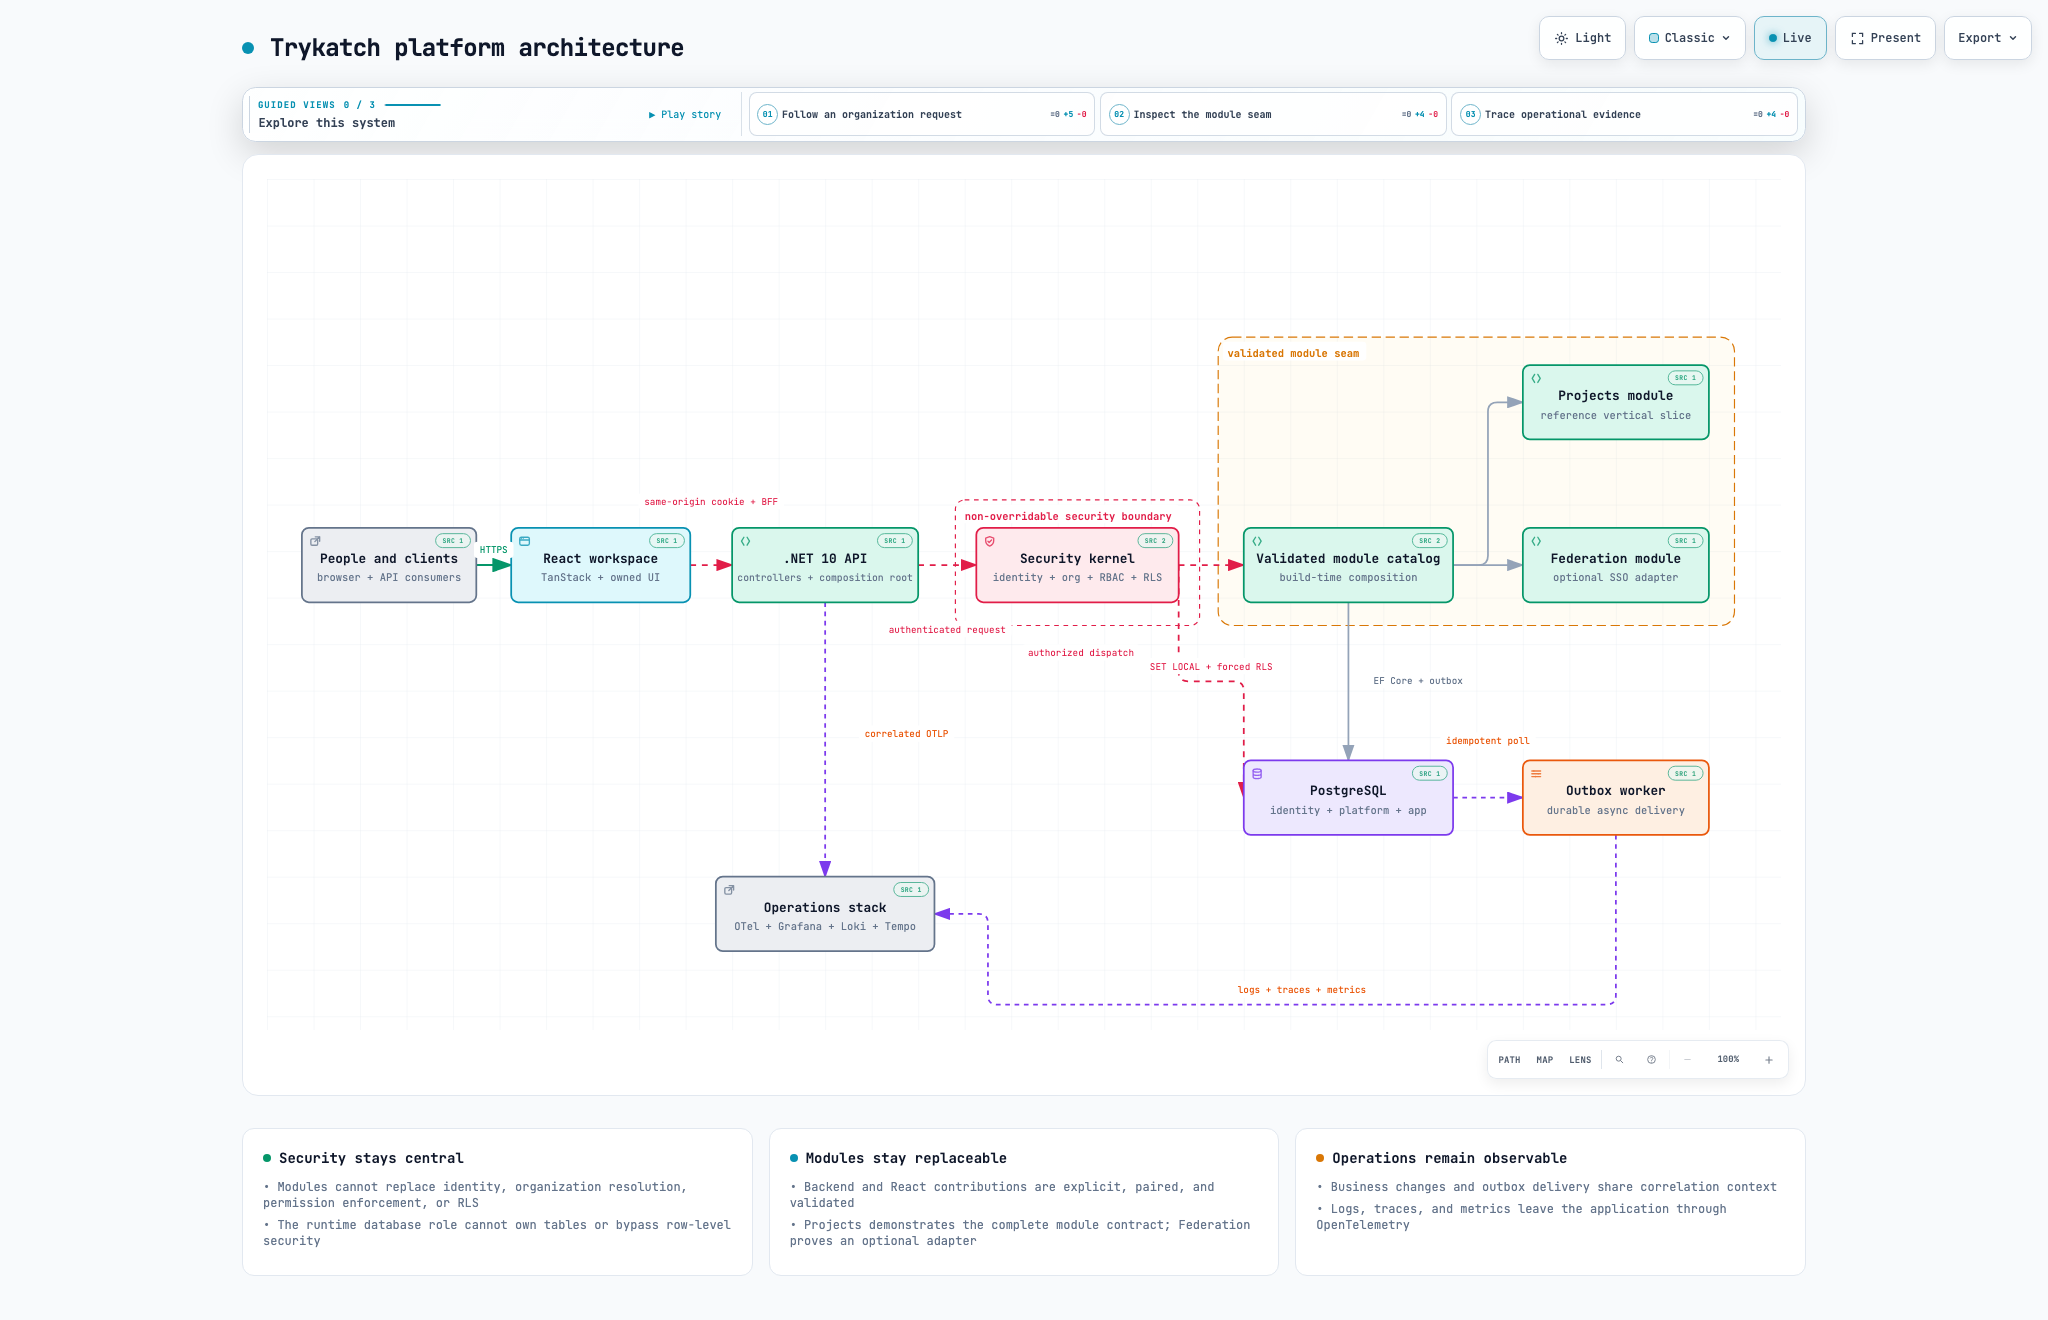
Task: Open the SRC 1 badge on Federation module
Action: [x=1686, y=541]
